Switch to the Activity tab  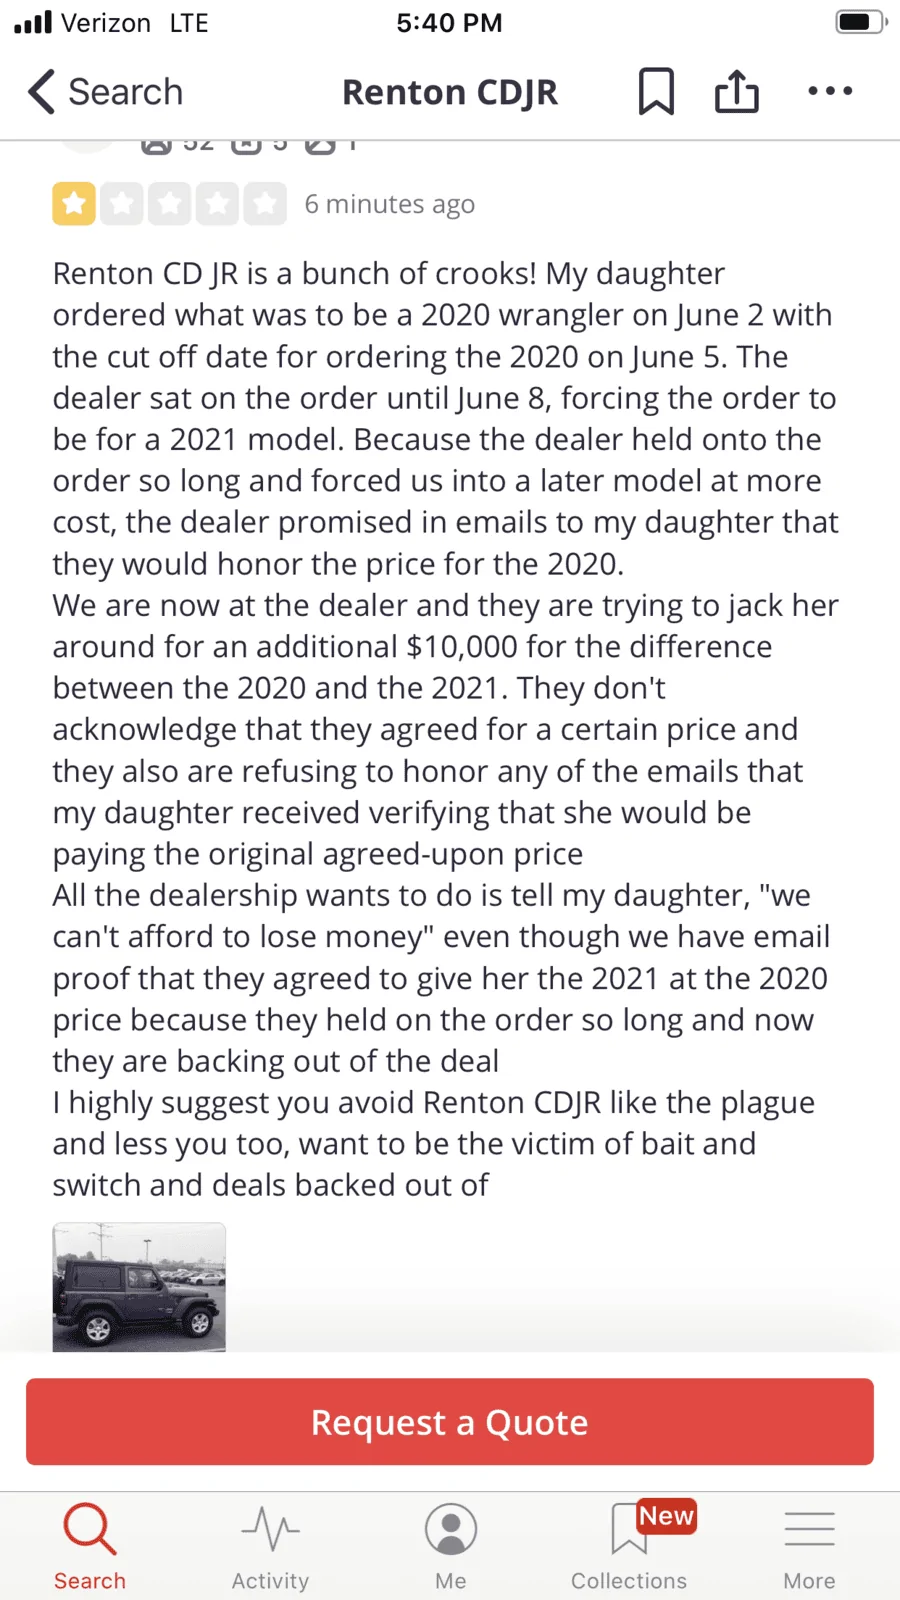(270, 1546)
